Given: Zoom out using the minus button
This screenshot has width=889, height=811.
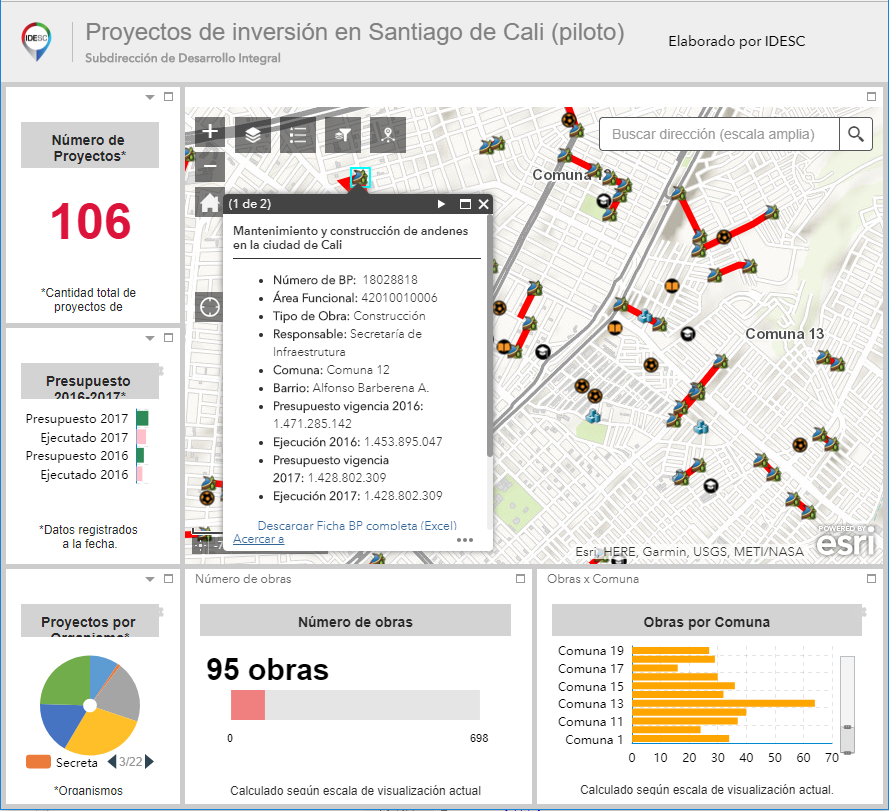Looking at the screenshot, I should point(209,166).
